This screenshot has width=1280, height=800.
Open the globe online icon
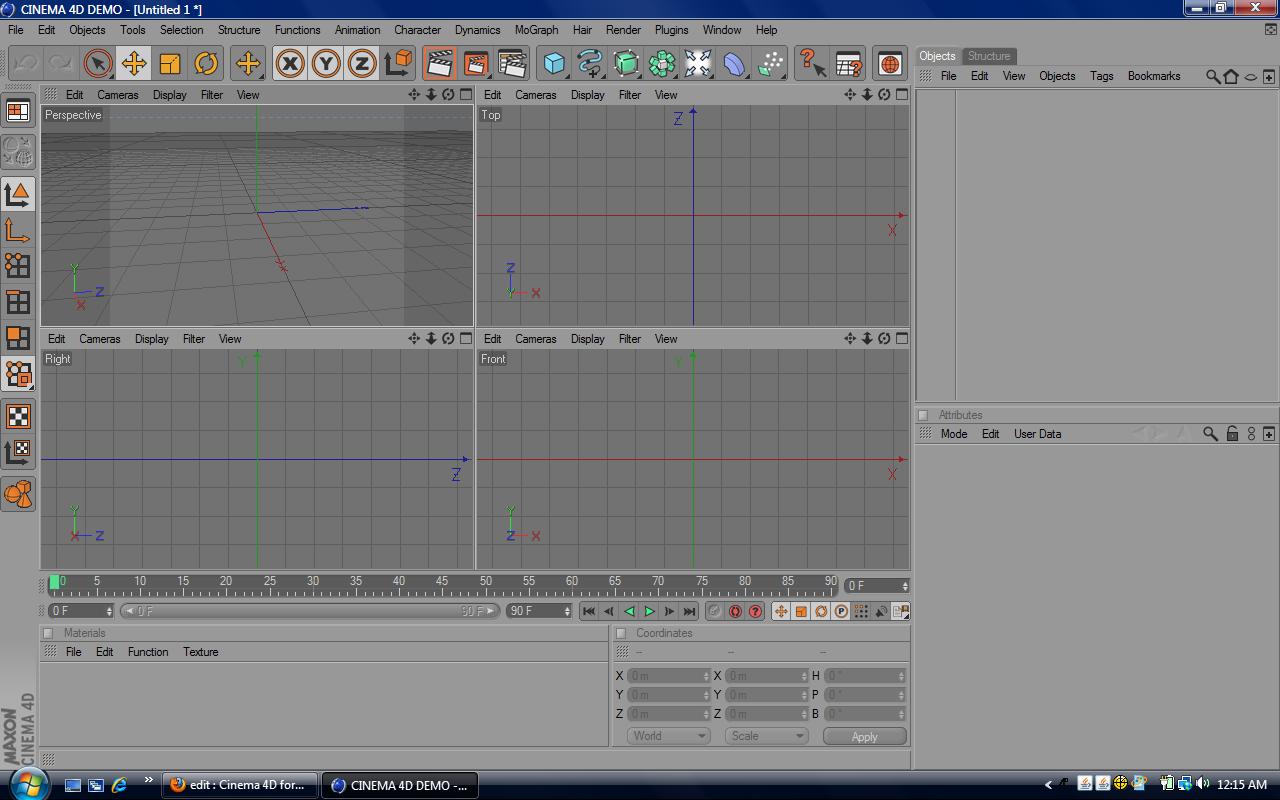point(889,64)
